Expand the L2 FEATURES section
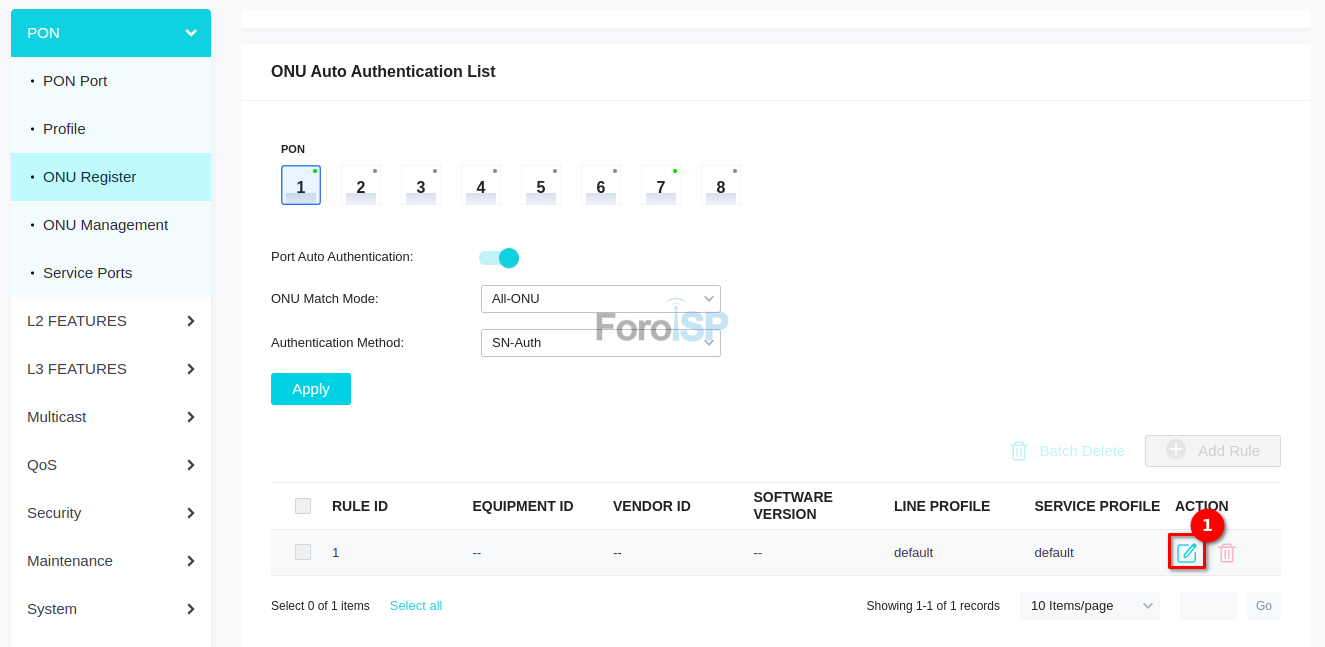 pos(111,321)
